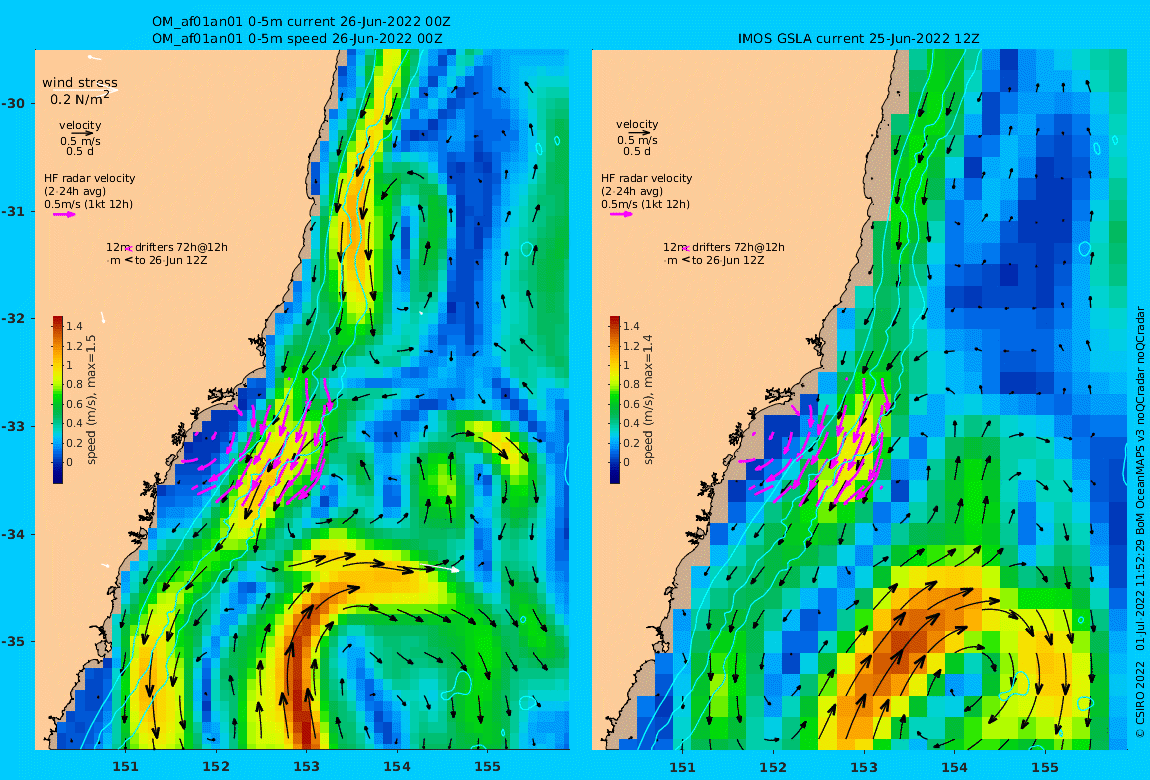Screen dimensions: 1150x780
Task: Click the magenta HF radar arrow in right legend
Action: pyautogui.click(x=621, y=215)
